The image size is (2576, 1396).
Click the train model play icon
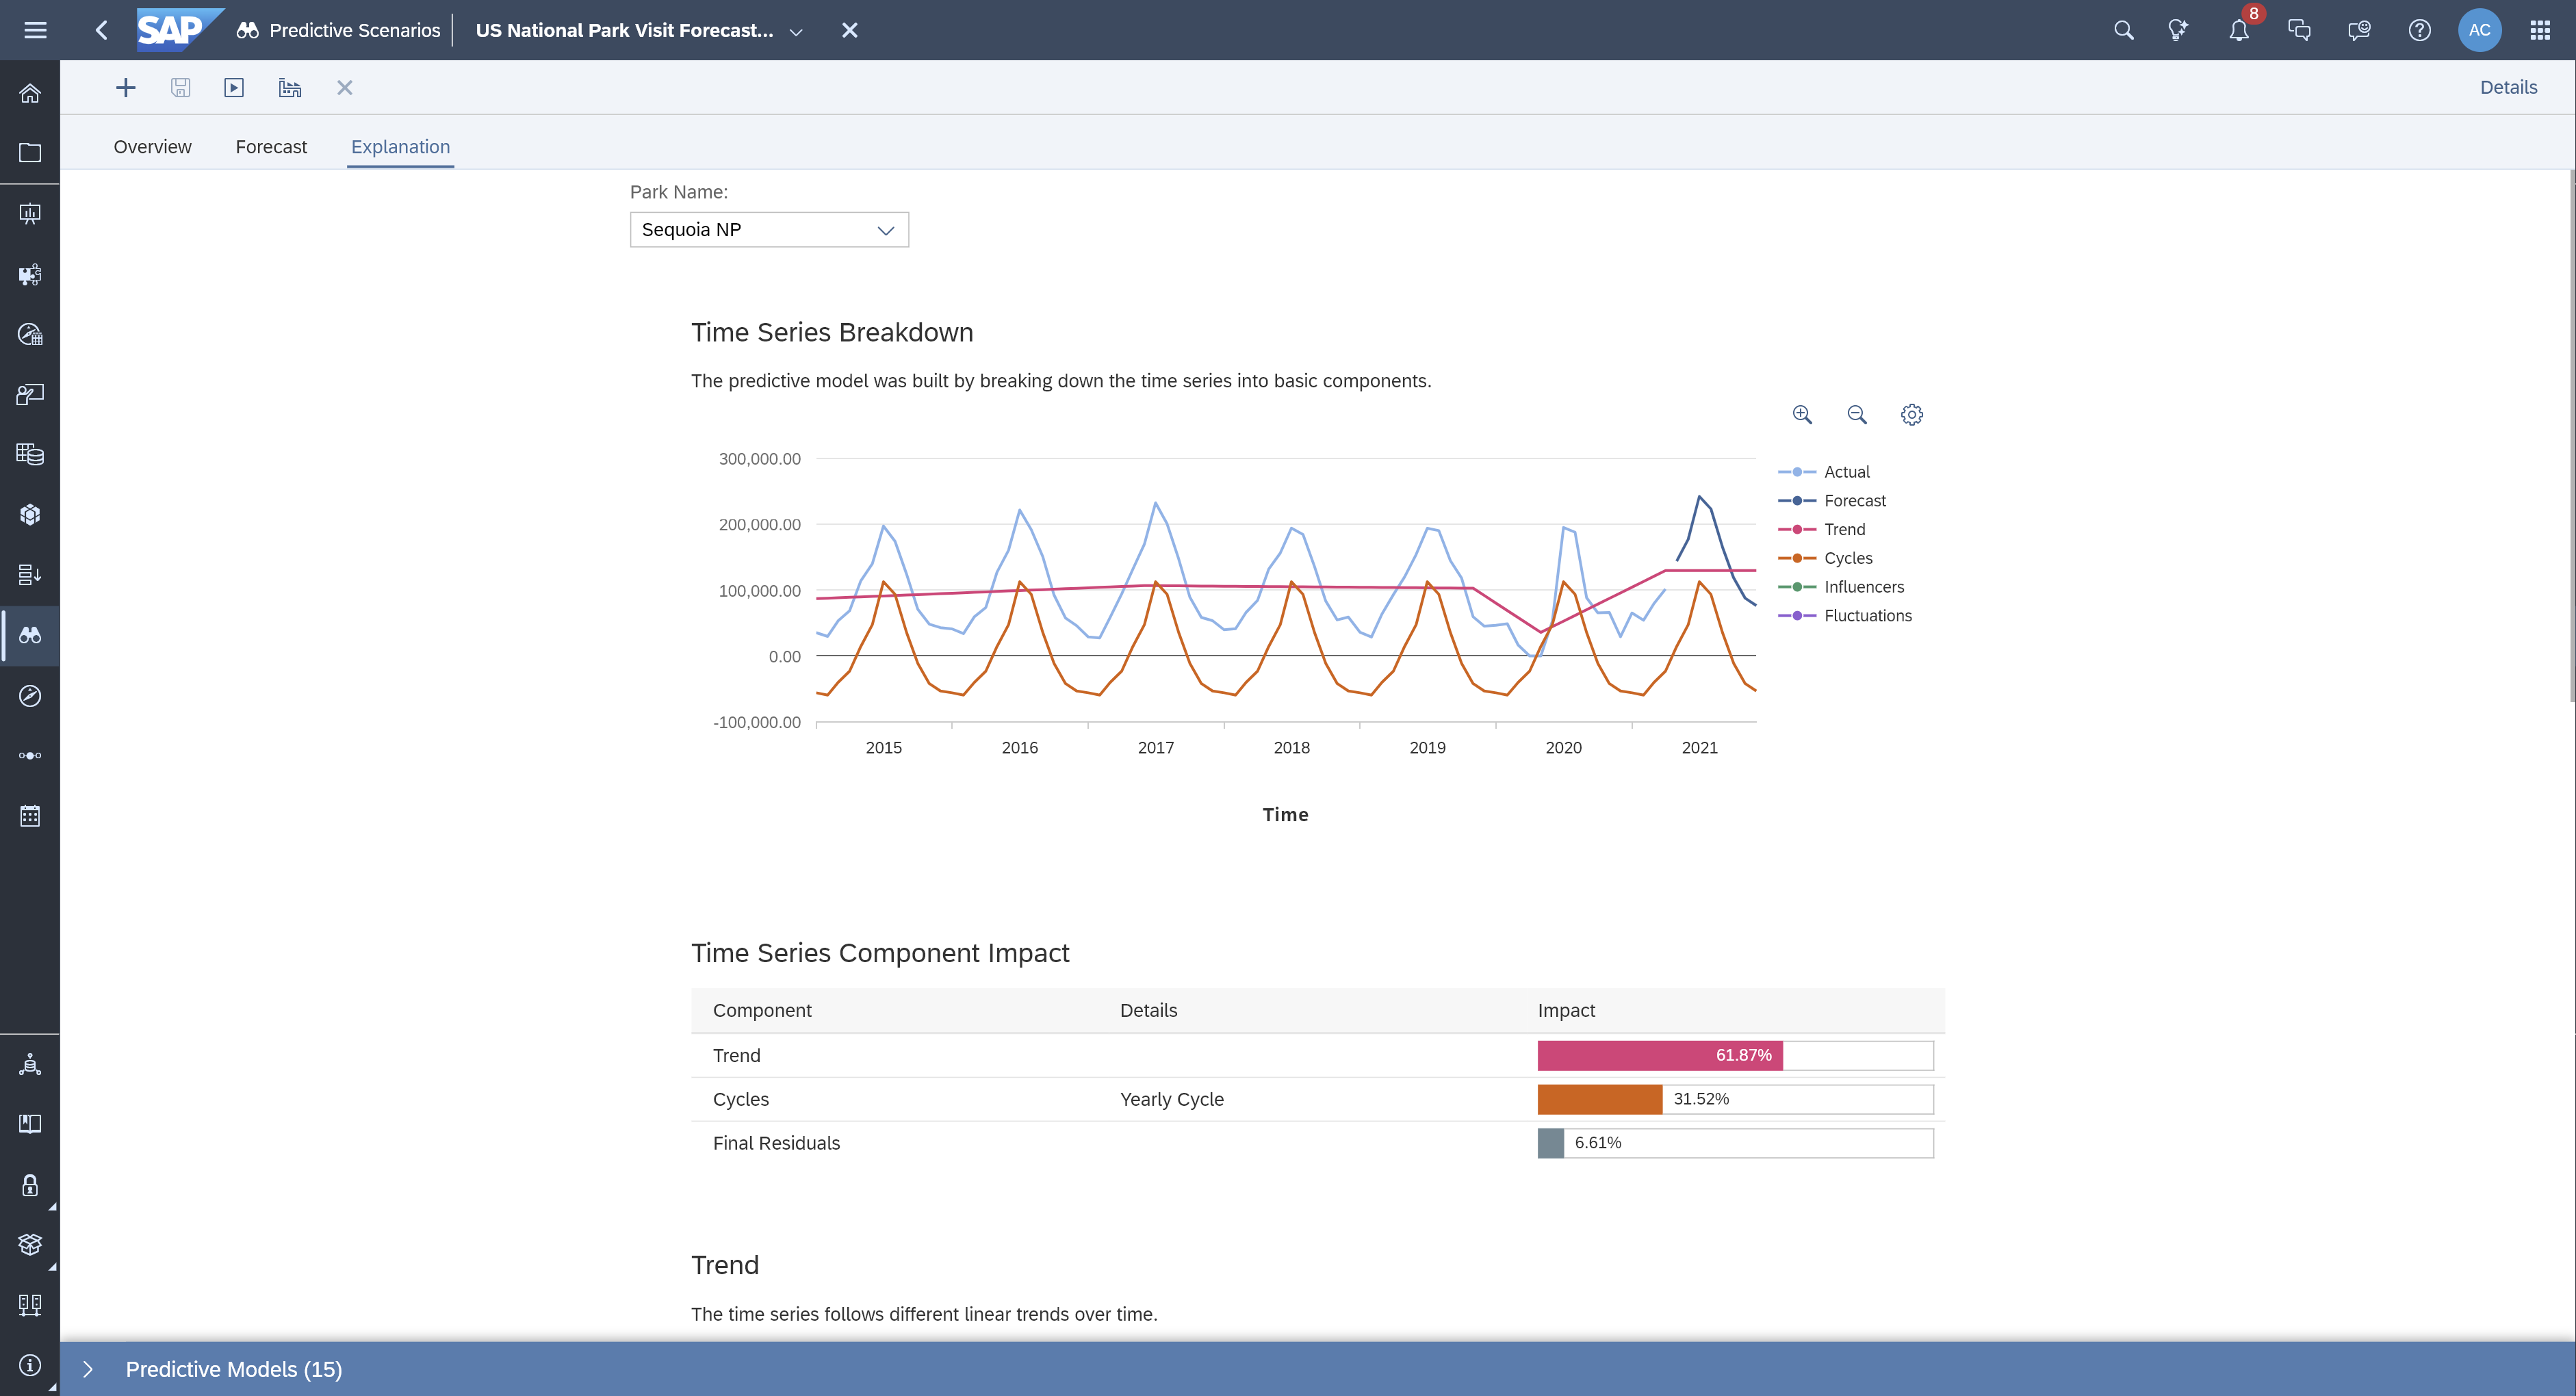tap(234, 88)
